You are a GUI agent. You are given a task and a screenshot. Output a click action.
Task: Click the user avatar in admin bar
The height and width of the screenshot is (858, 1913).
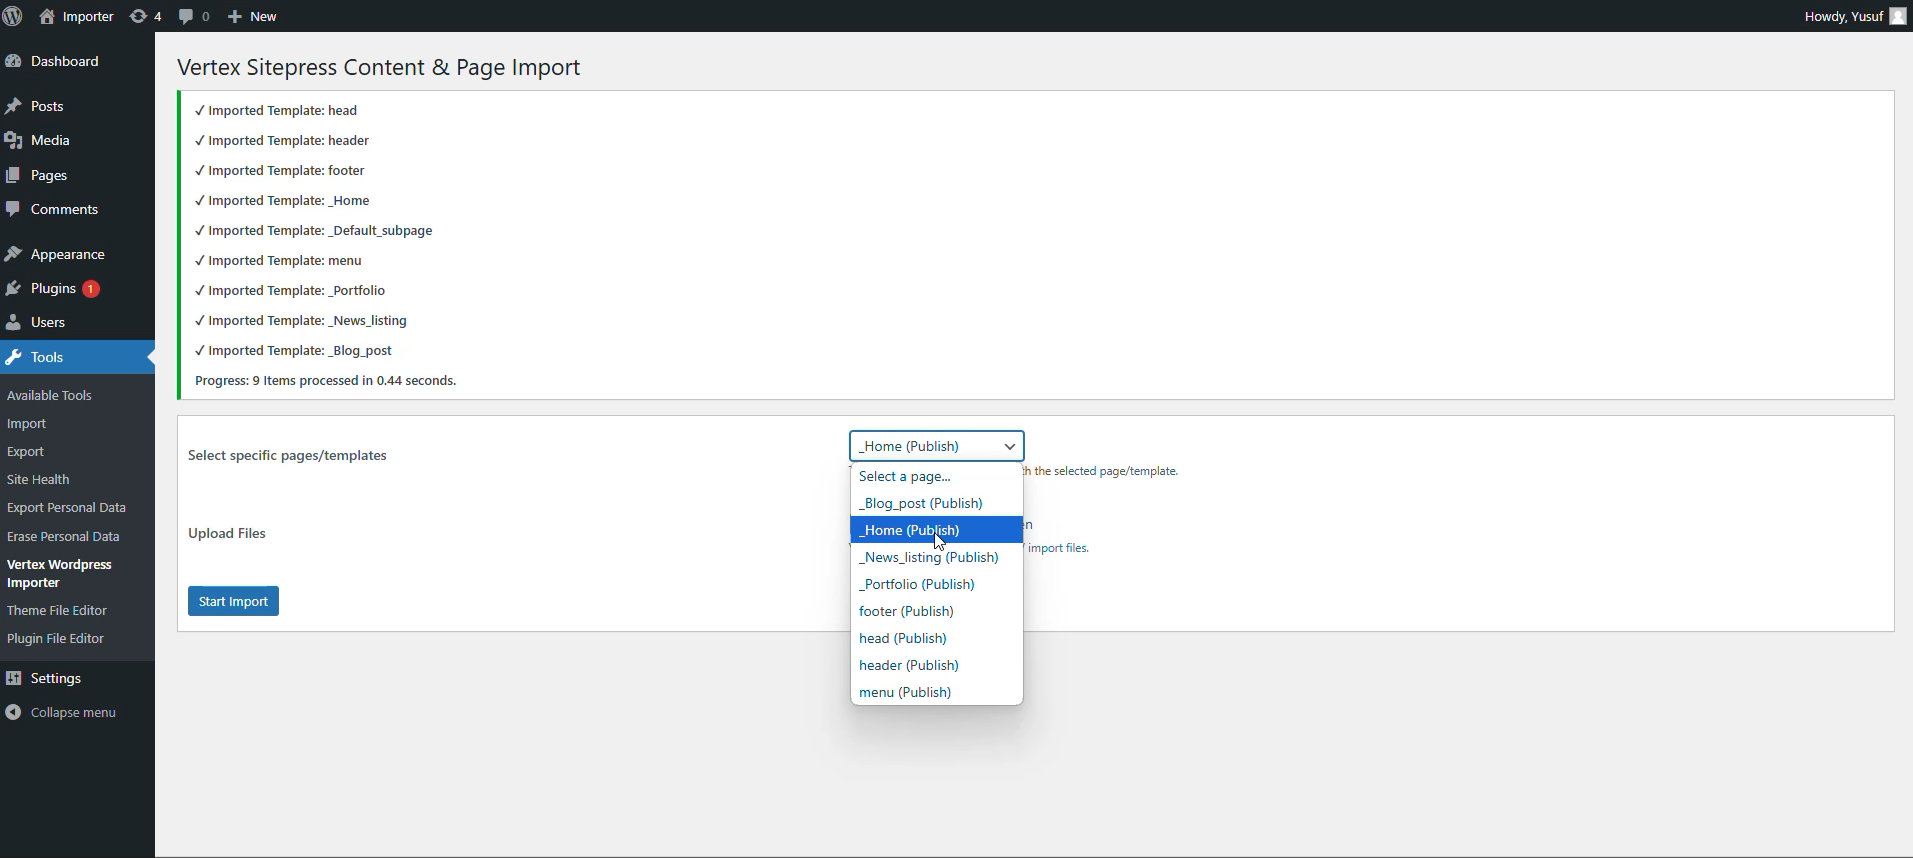1897,16
